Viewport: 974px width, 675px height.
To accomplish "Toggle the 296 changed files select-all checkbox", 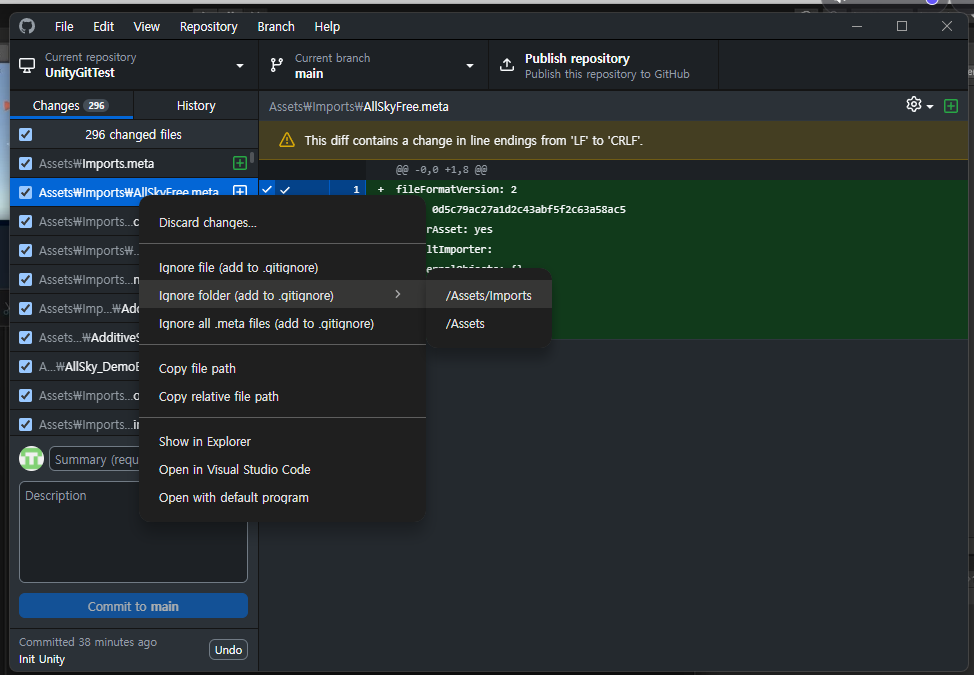I will coord(25,134).
